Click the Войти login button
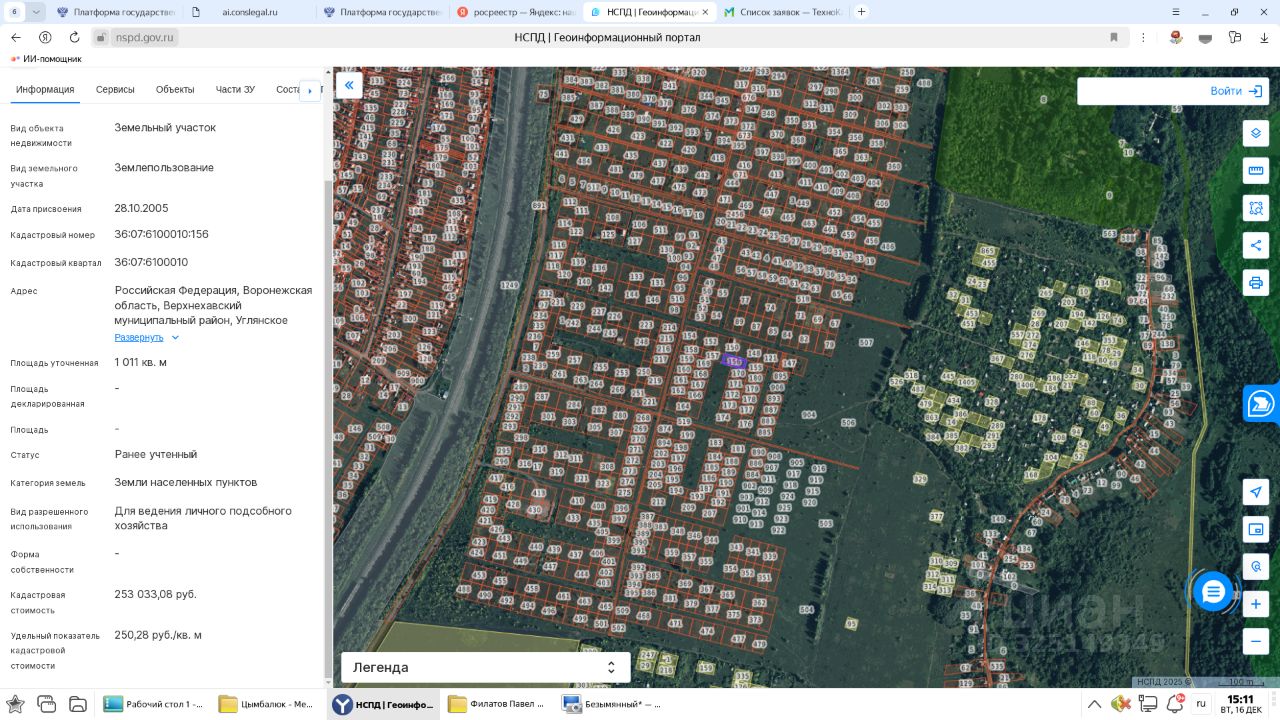This screenshot has width=1280, height=720. 1236,91
